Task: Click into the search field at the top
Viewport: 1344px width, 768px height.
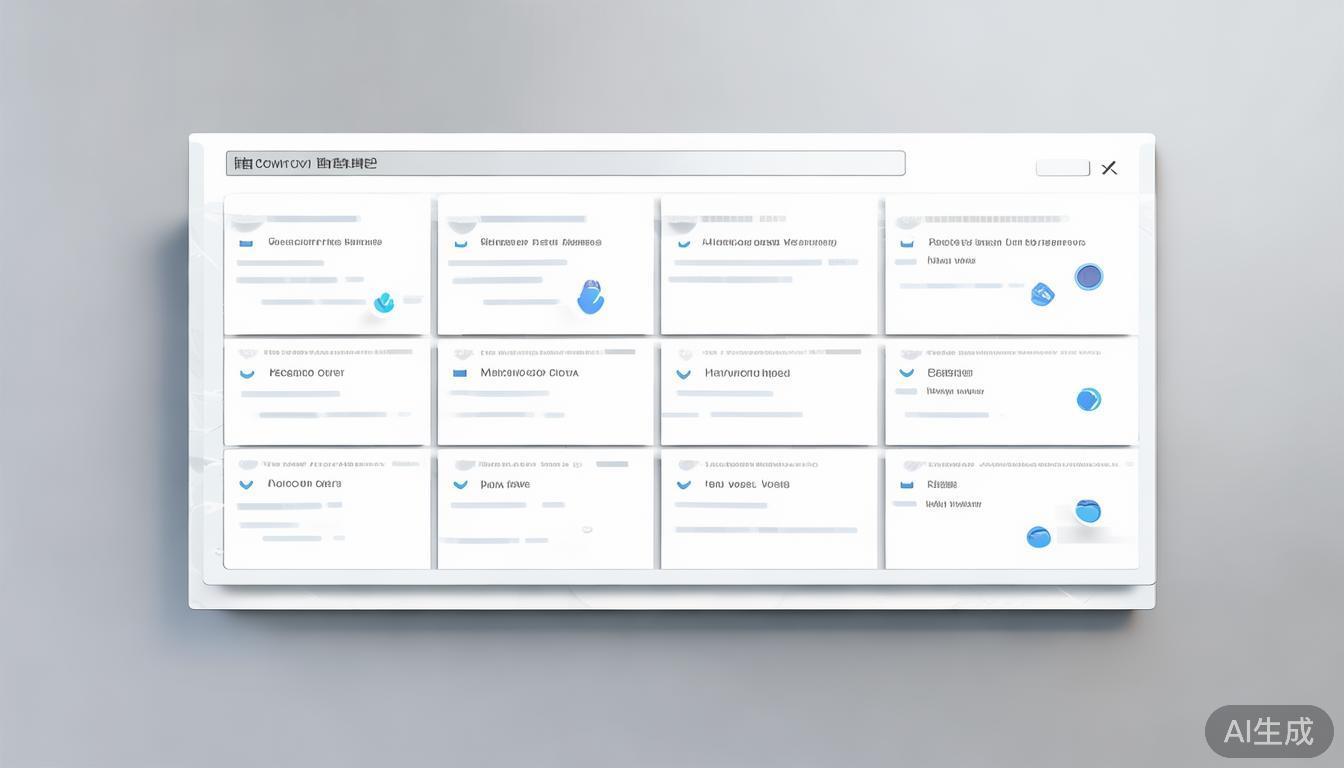Action: (x=565, y=163)
